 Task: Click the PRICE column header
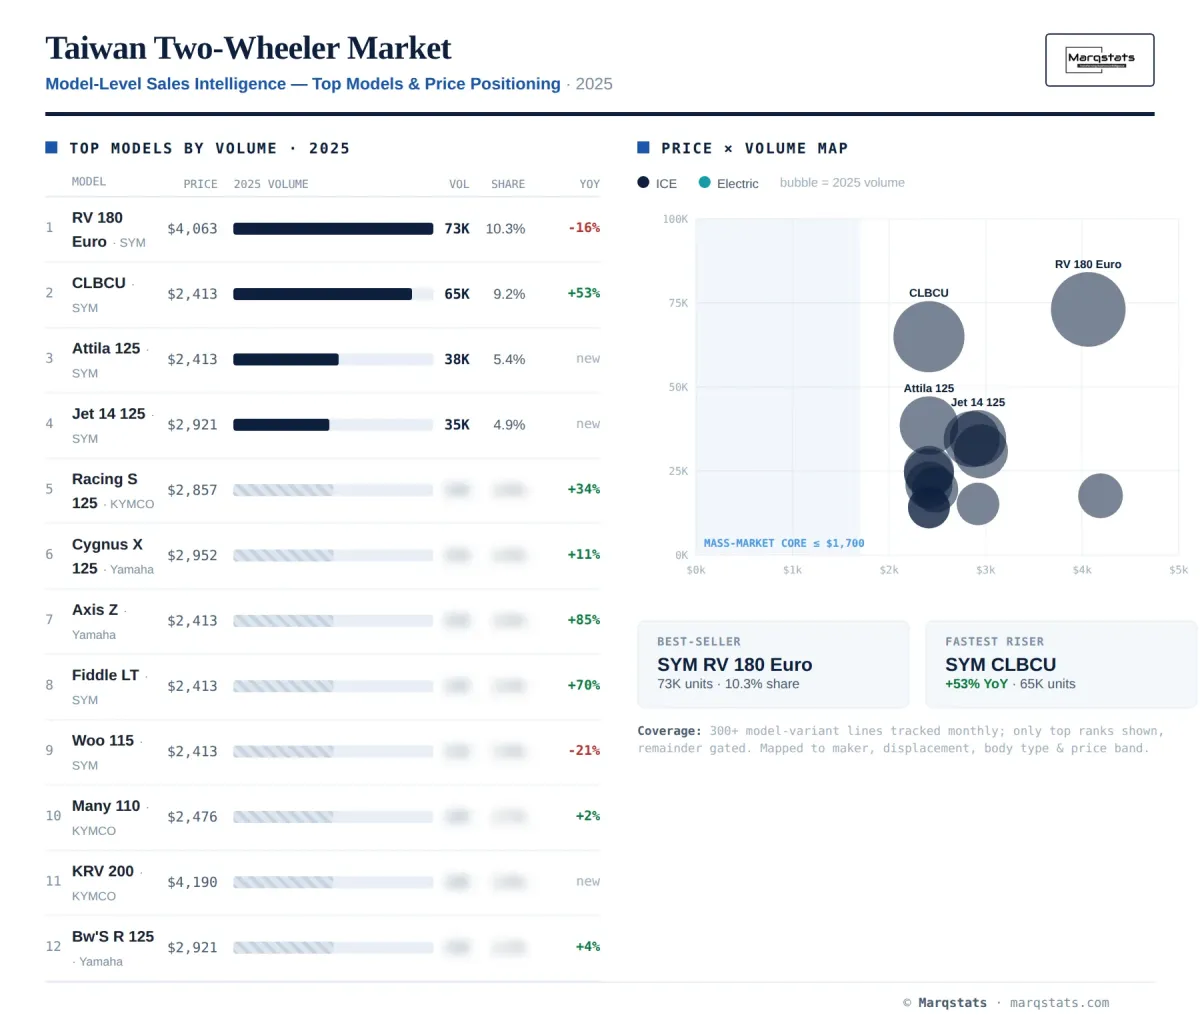pos(200,184)
